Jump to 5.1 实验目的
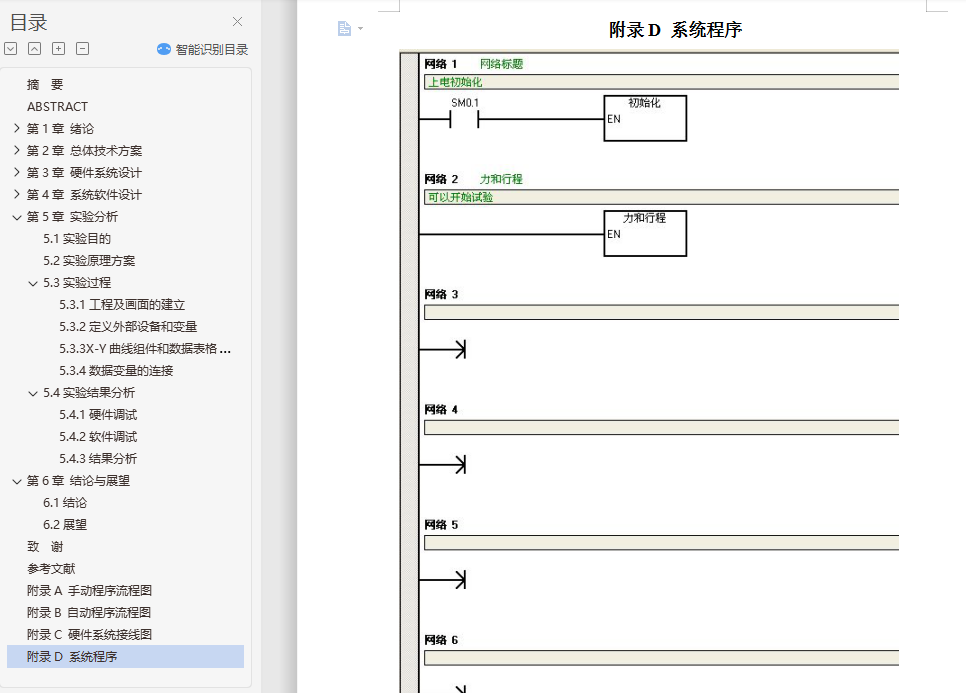The image size is (966, 693). pos(77,239)
